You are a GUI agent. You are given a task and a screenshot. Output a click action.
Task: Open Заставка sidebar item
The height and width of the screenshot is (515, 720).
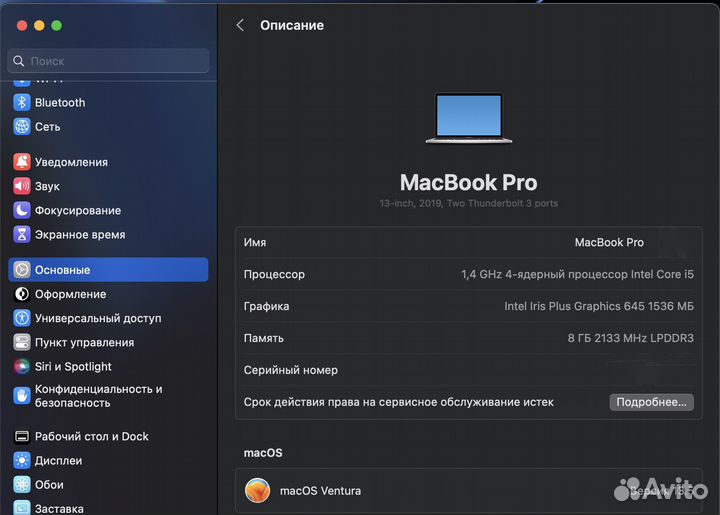(108, 508)
